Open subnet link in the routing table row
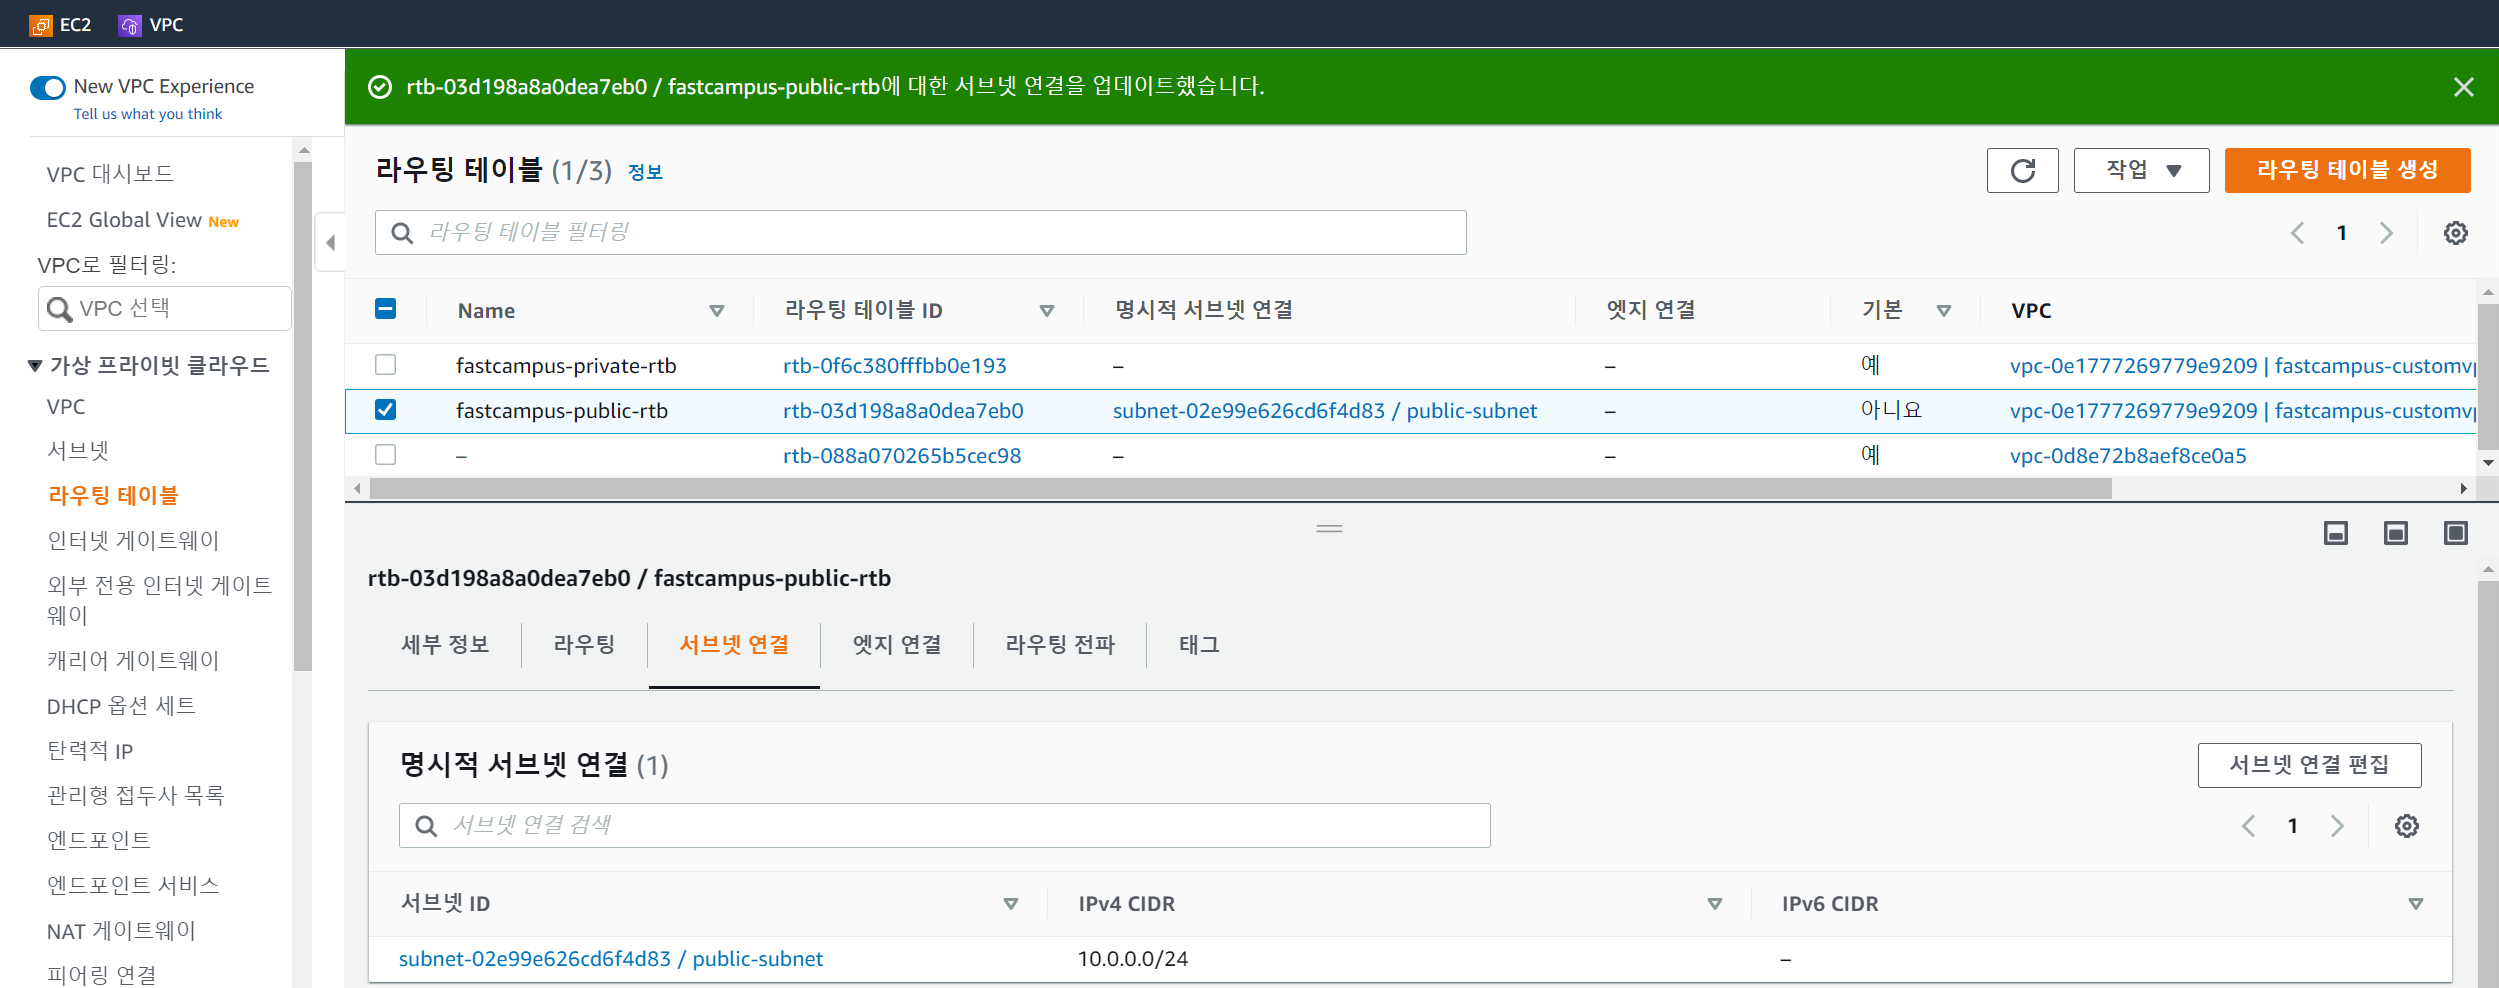Viewport: 2499px width, 988px height. [x=1325, y=411]
